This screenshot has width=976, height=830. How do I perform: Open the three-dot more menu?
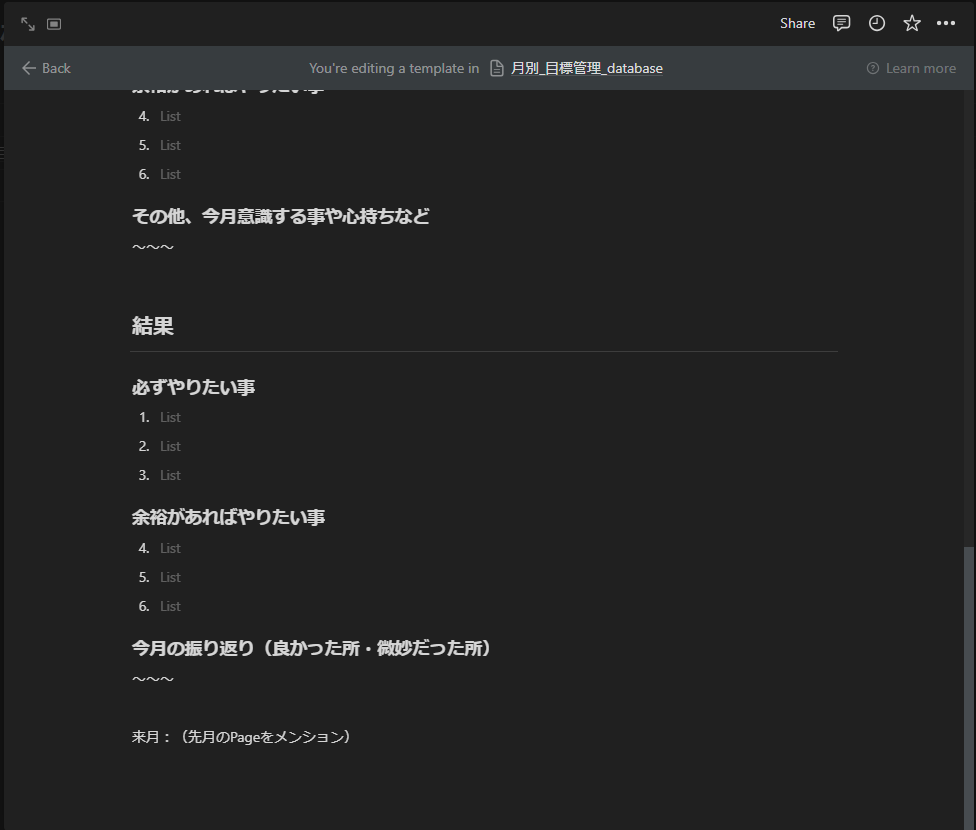(x=946, y=23)
